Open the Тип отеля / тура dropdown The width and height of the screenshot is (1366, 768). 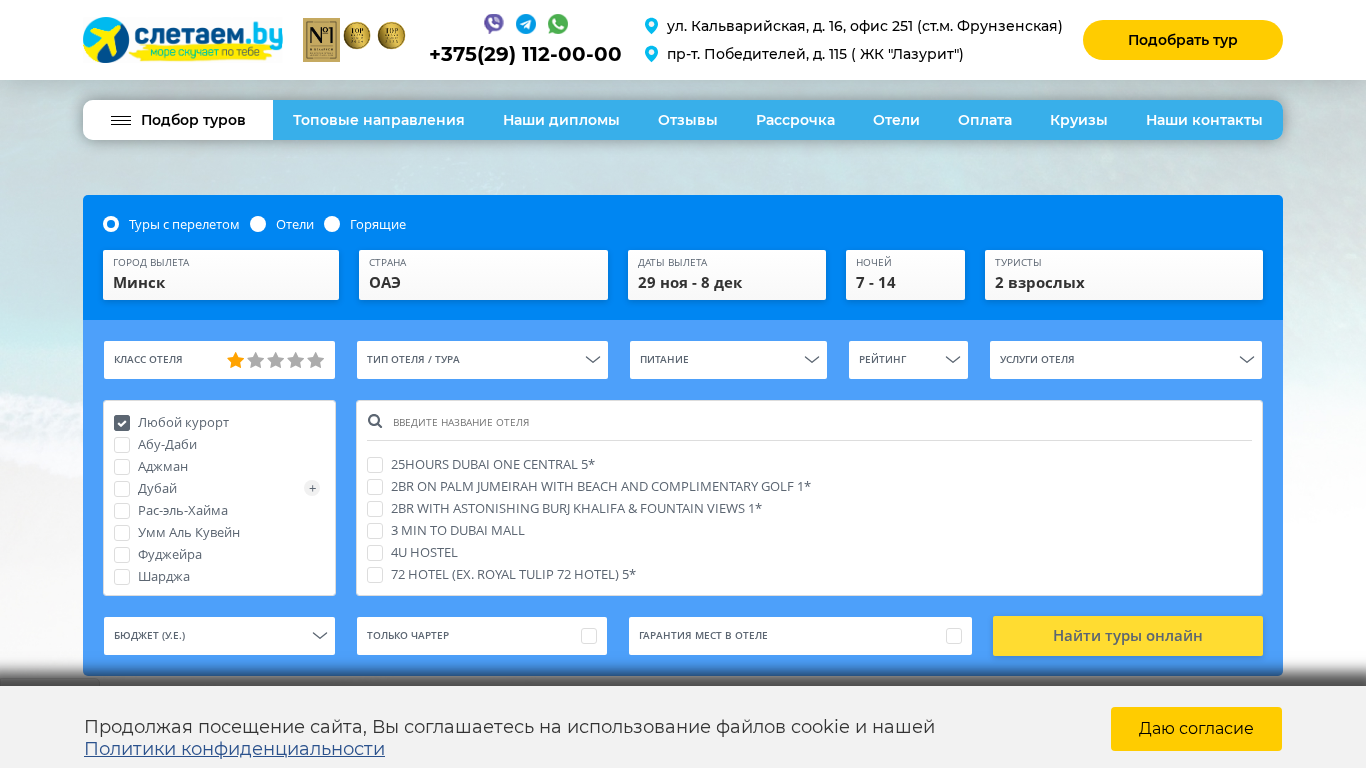(482, 360)
